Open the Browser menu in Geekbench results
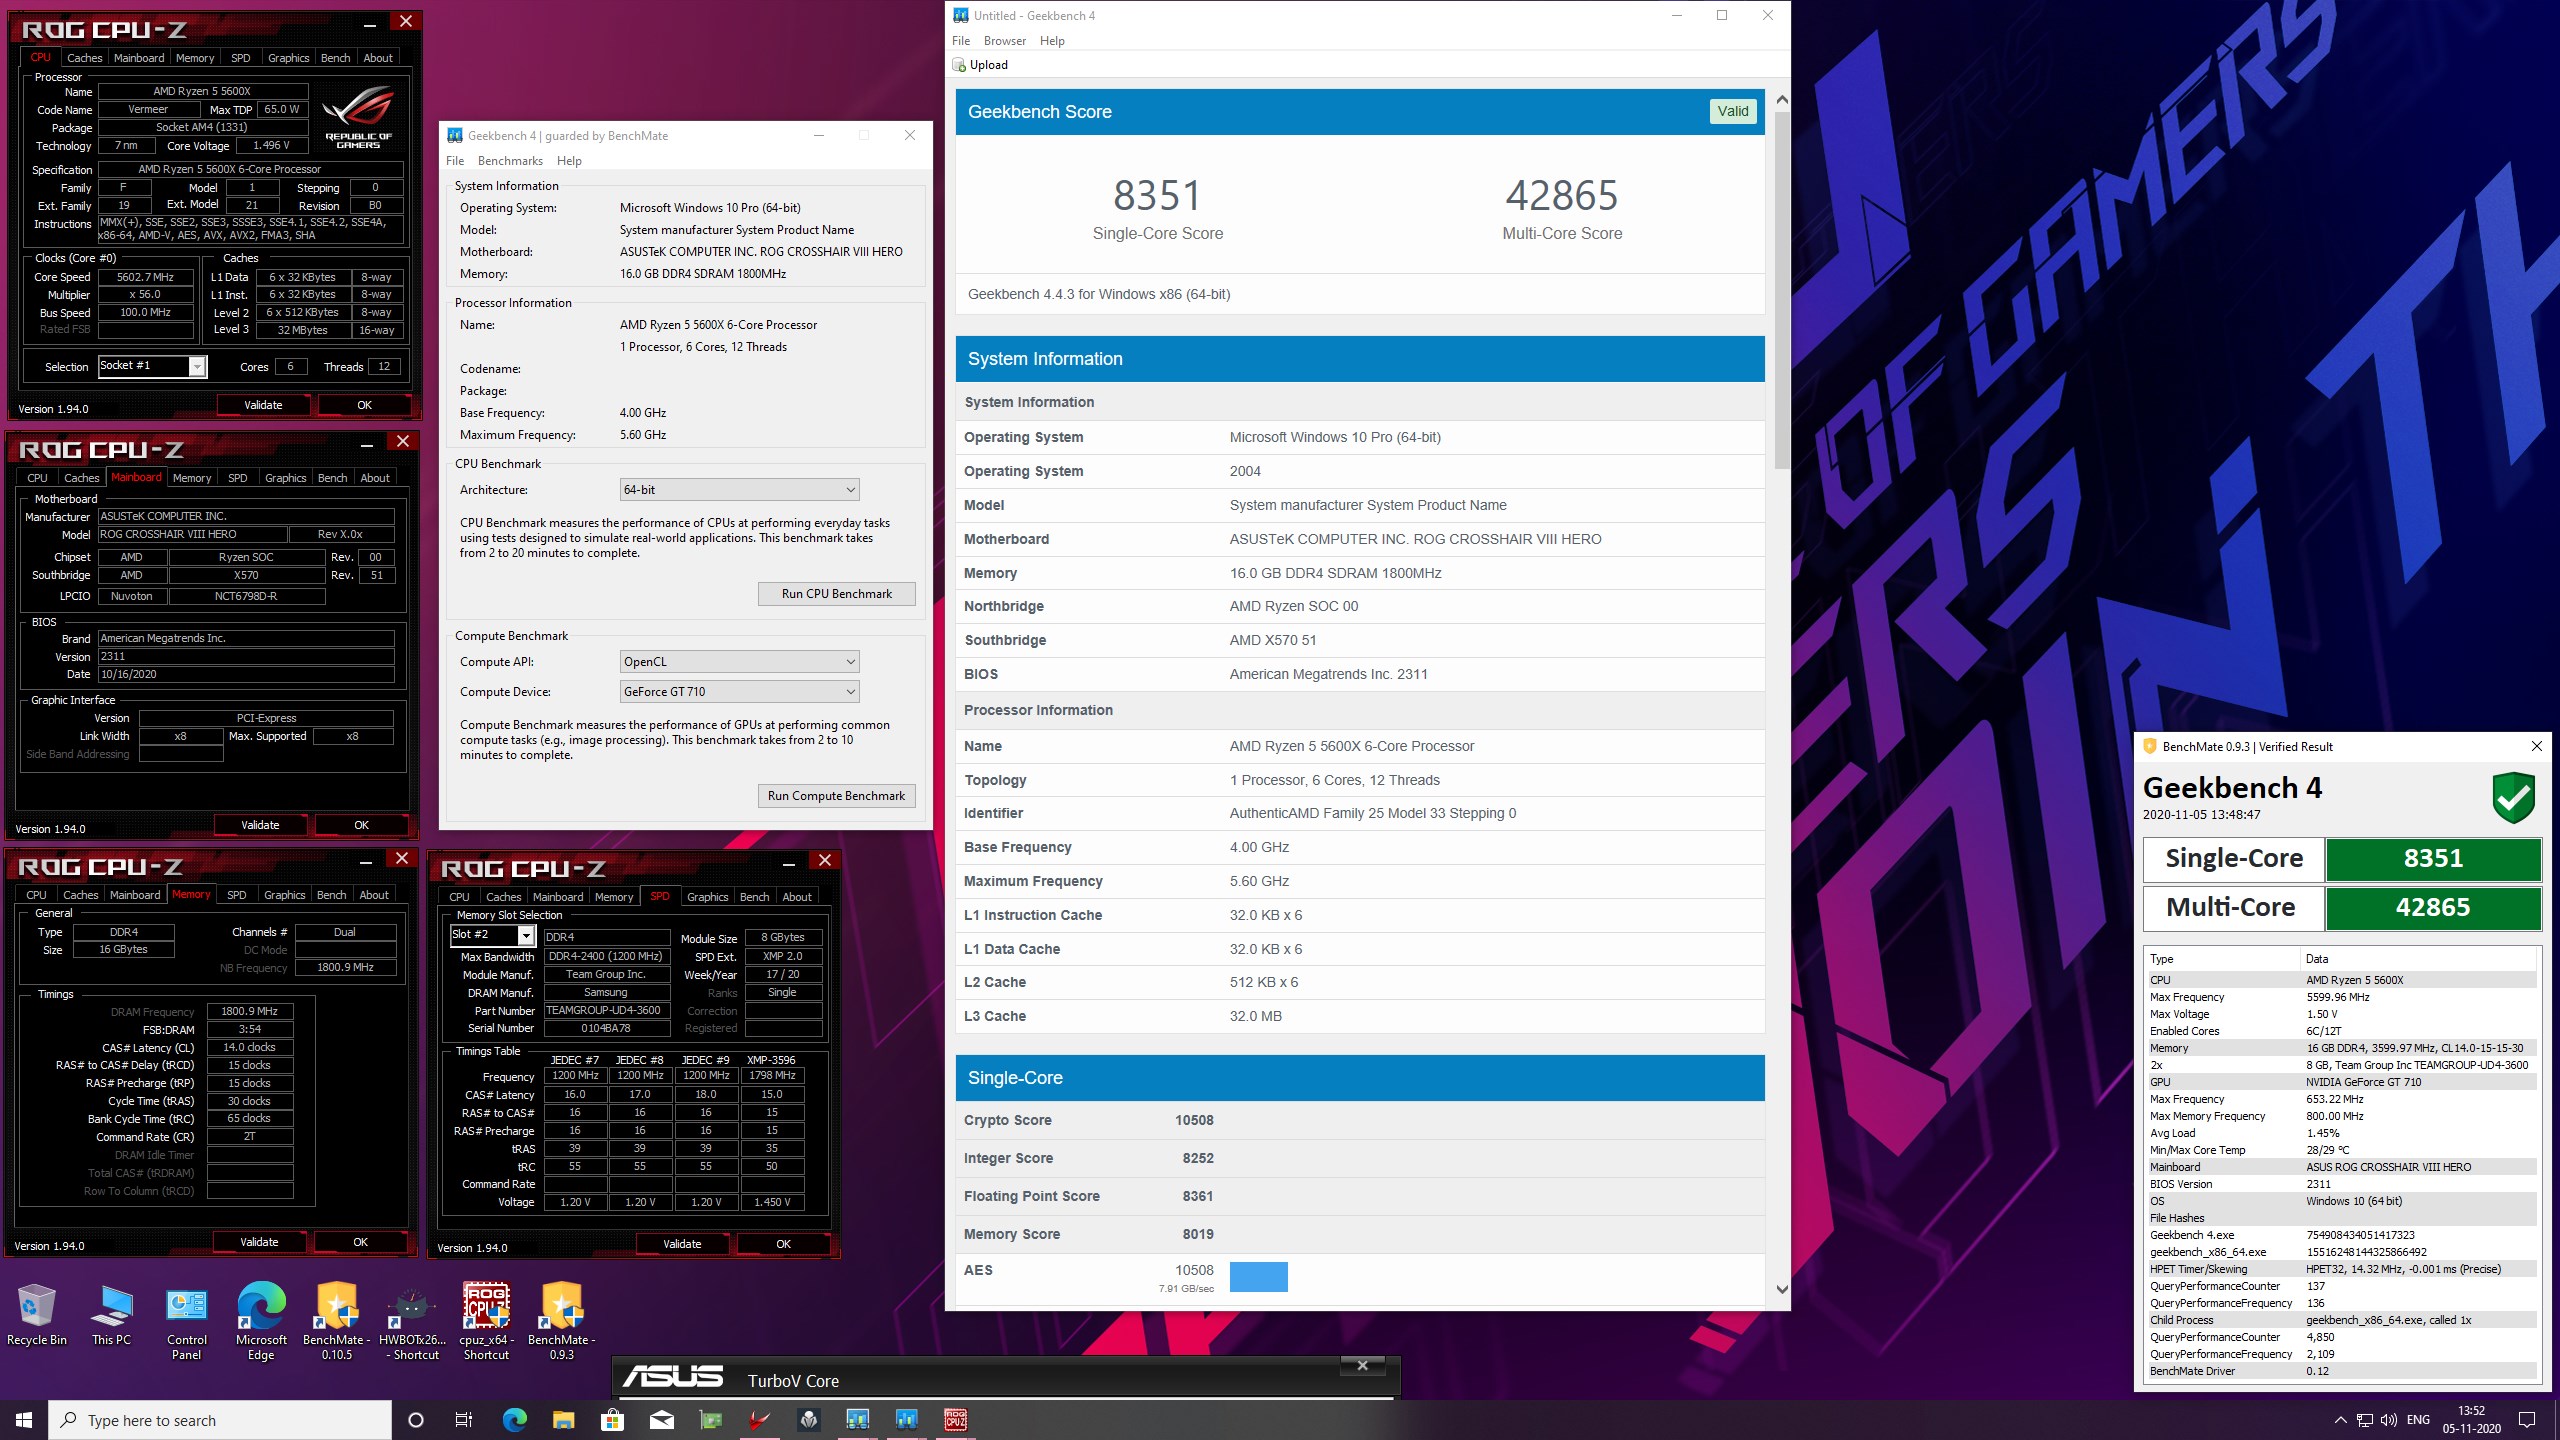 tap(1004, 41)
